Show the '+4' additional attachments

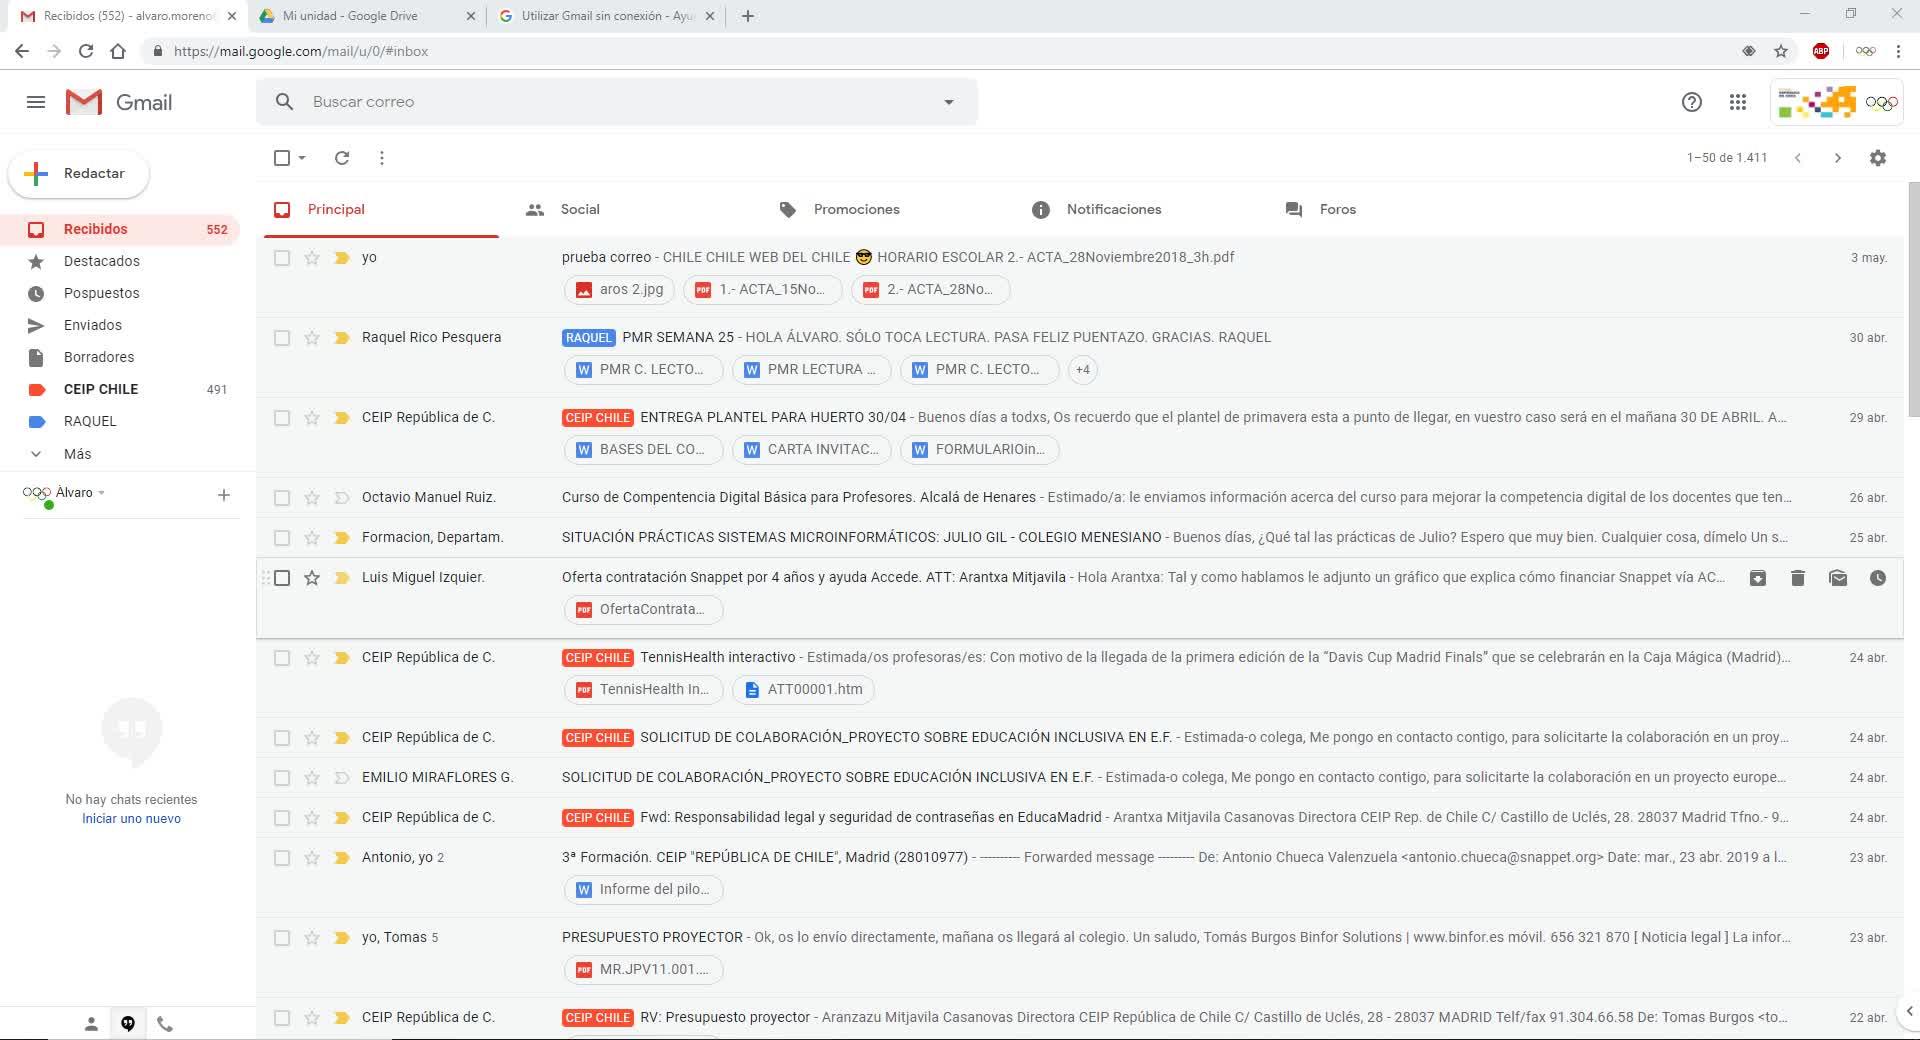pos(1083,370)
